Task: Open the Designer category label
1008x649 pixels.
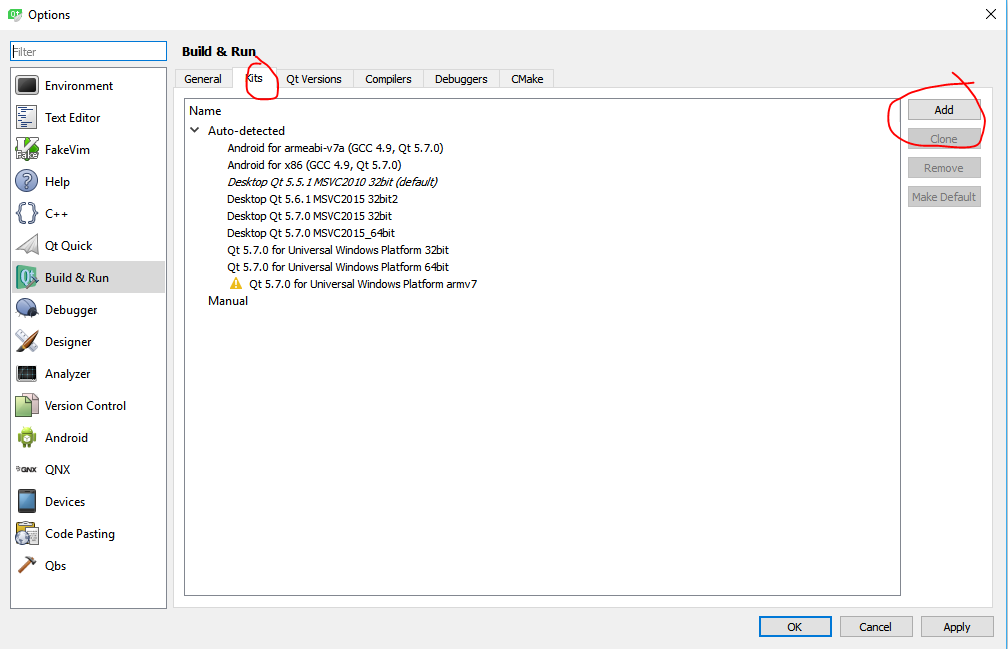Action: point(68,342)
